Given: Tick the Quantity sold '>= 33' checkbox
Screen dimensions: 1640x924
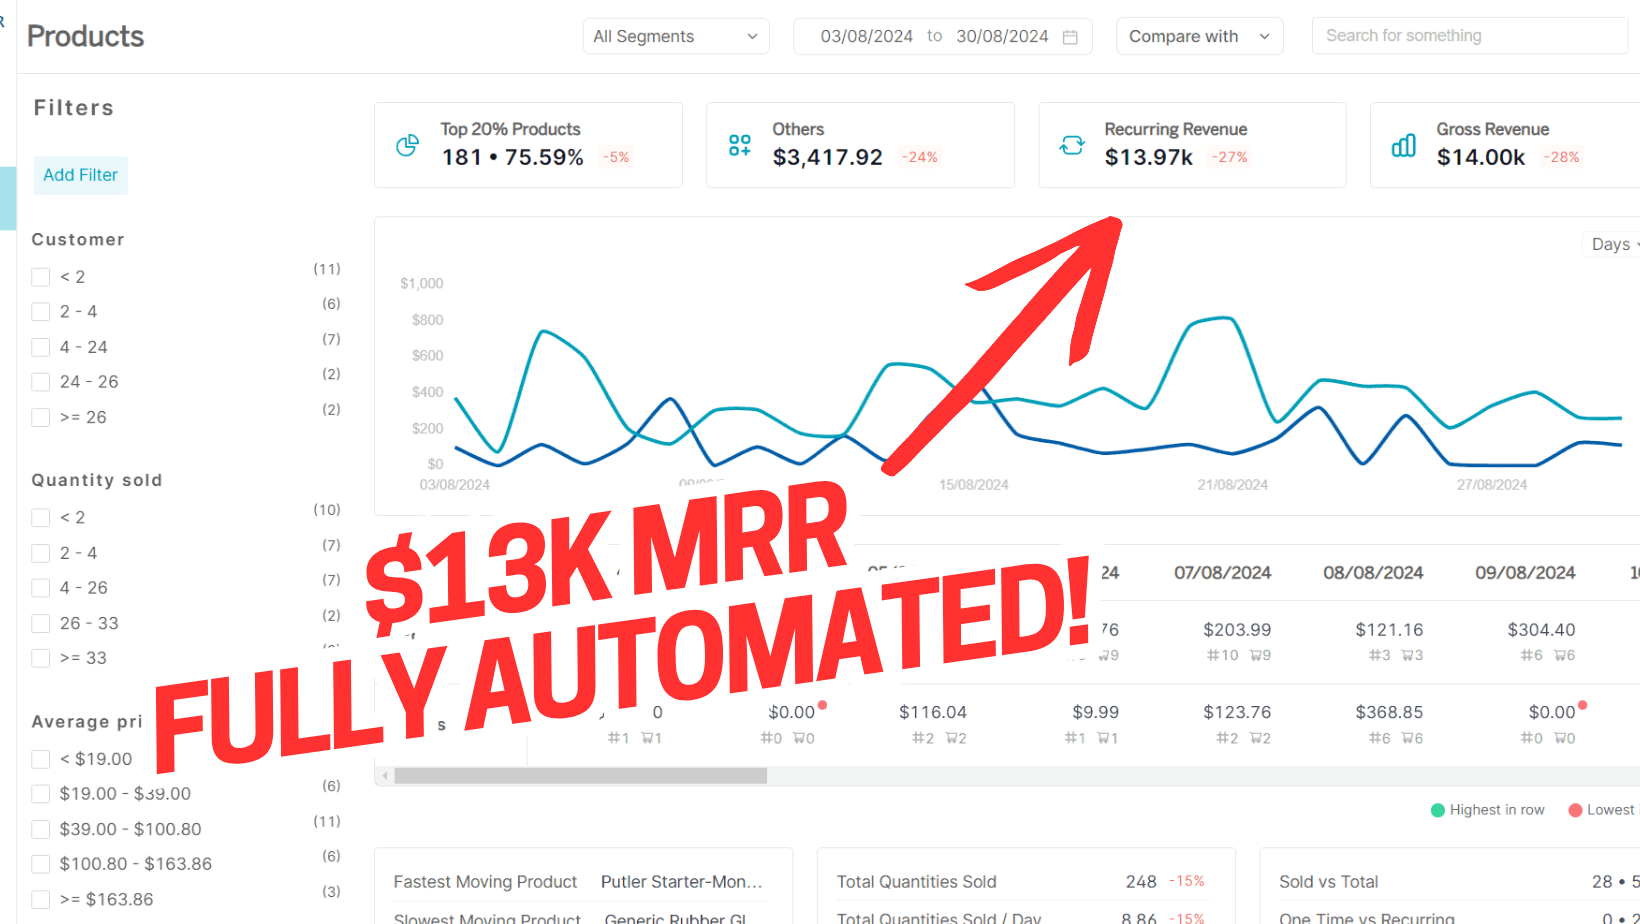Looking at the screenshot, I should click(41, 658).
